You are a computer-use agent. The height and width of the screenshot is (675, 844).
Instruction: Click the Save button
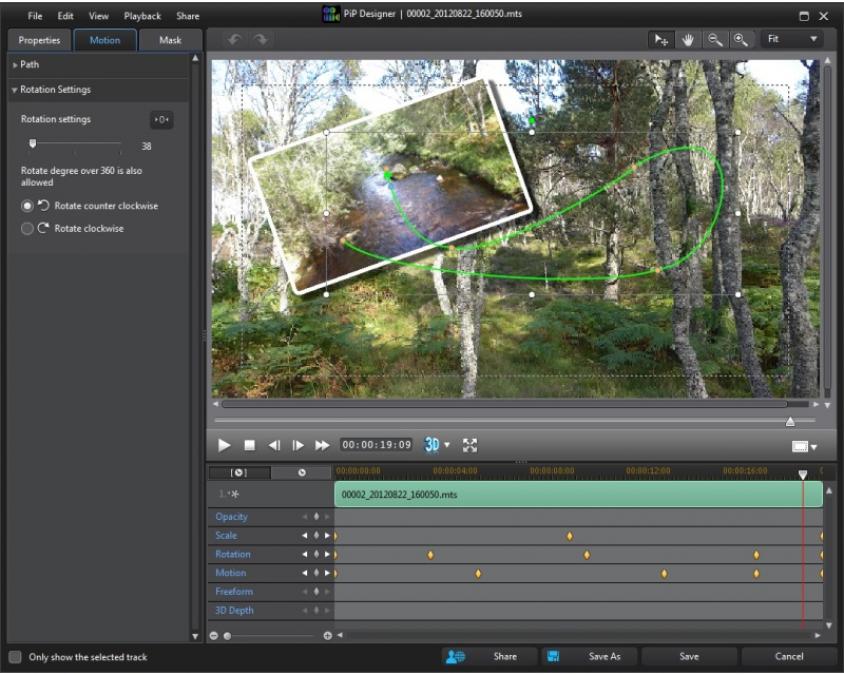(x=689, y=656)
